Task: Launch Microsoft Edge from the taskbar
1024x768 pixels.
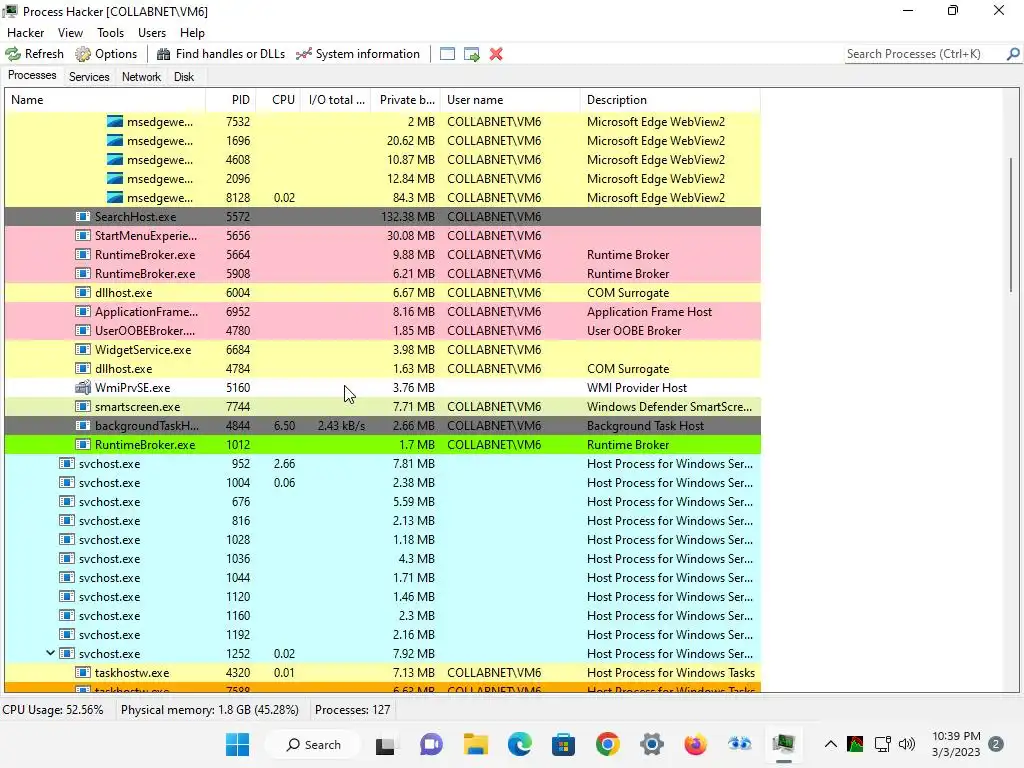Action: pos(520,744)
